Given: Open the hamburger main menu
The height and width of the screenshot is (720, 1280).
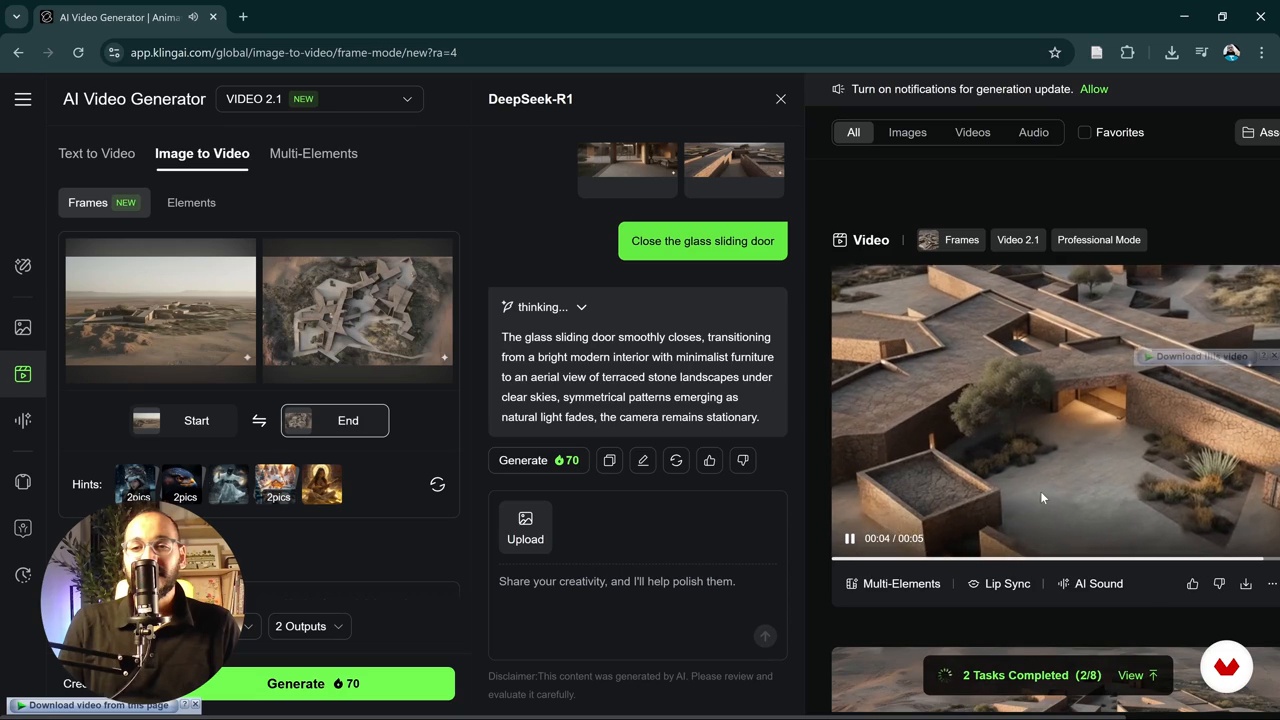Looking at the screenshot, I should click(23, 99).
